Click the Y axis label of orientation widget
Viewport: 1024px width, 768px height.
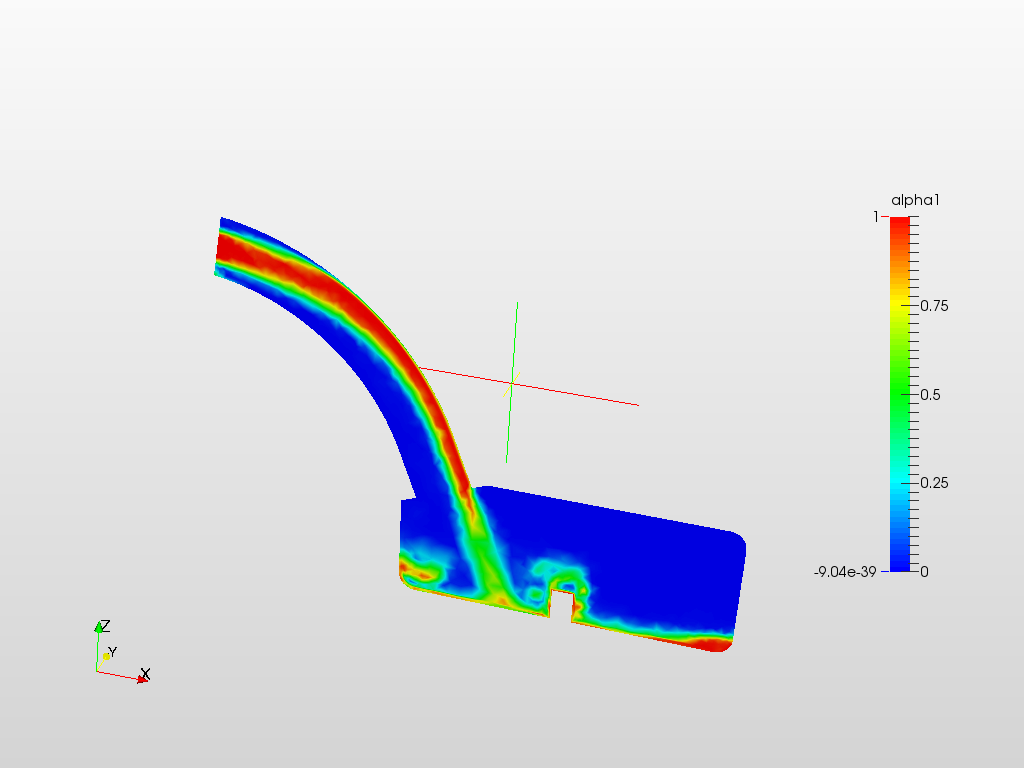pos(112,652)
